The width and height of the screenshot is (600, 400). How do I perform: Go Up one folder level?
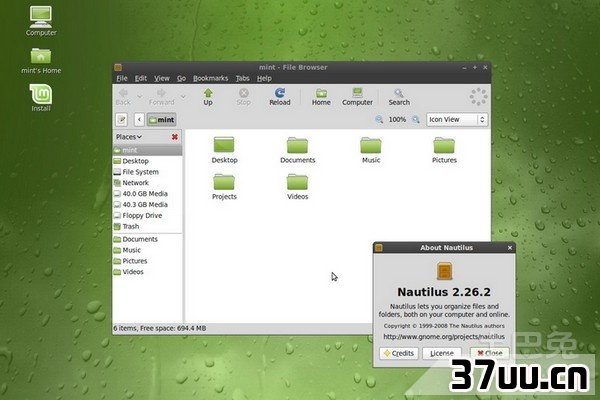click(x=208, y=97)
